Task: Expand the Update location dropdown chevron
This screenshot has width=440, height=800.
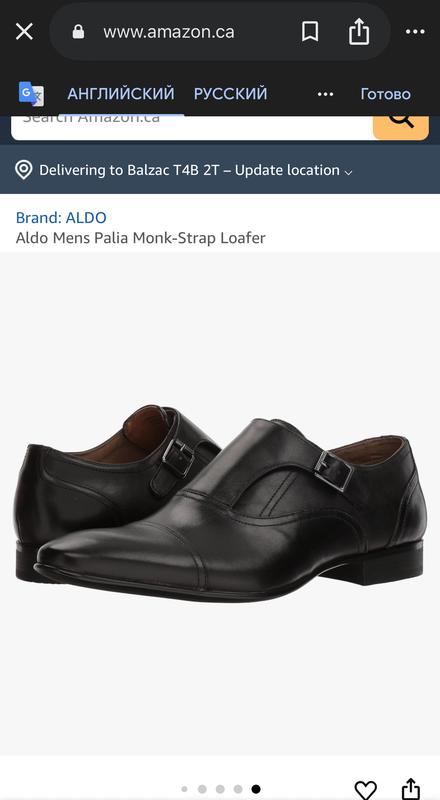Action: [349, 172]
